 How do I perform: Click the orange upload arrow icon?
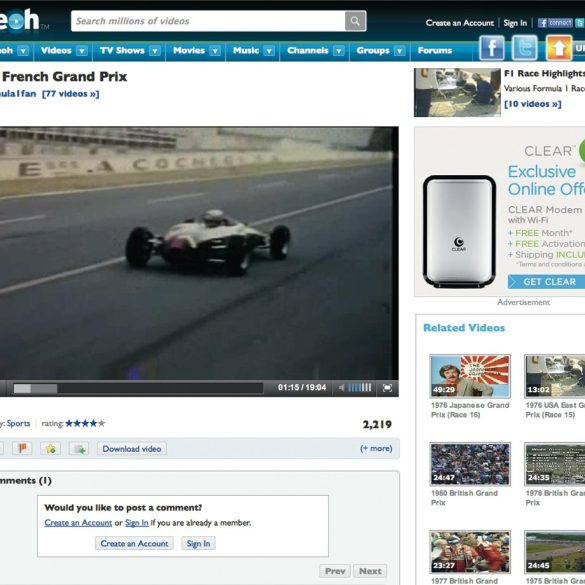(559, 48)
